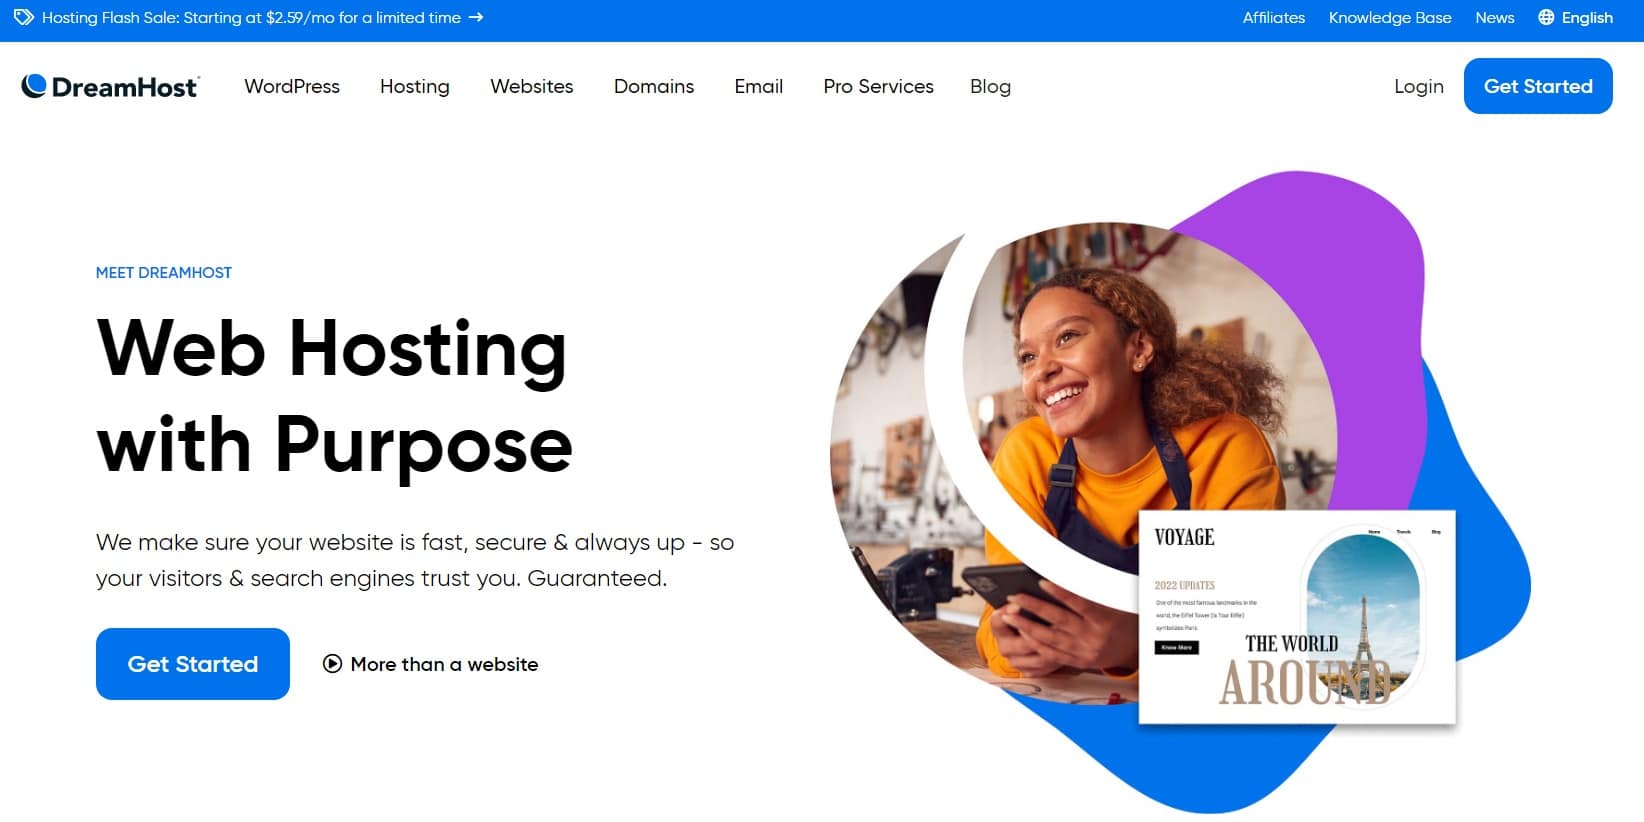Click the Login link
Image resolution: width=1644 pixels, height=822 pixels.
click(1419, 86)
